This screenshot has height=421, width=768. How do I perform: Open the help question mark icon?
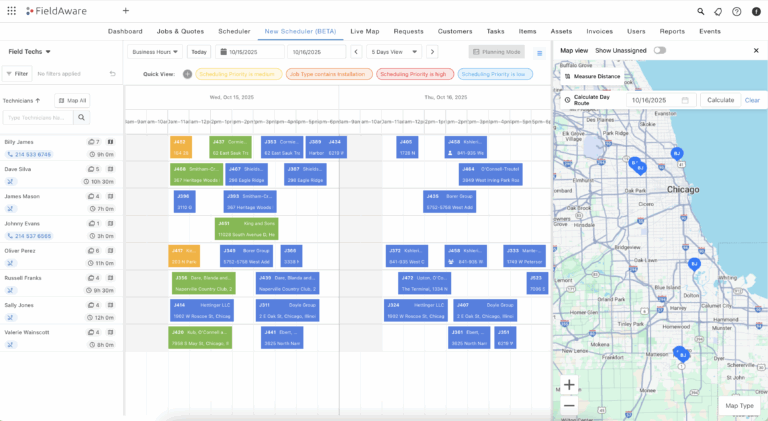point(737,11)
